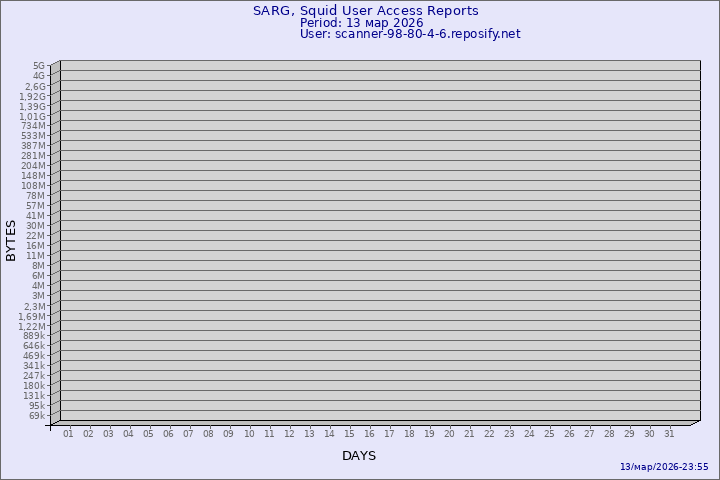Click day 07 on the days axis
The image size is (720, 480).
point(188,434)
